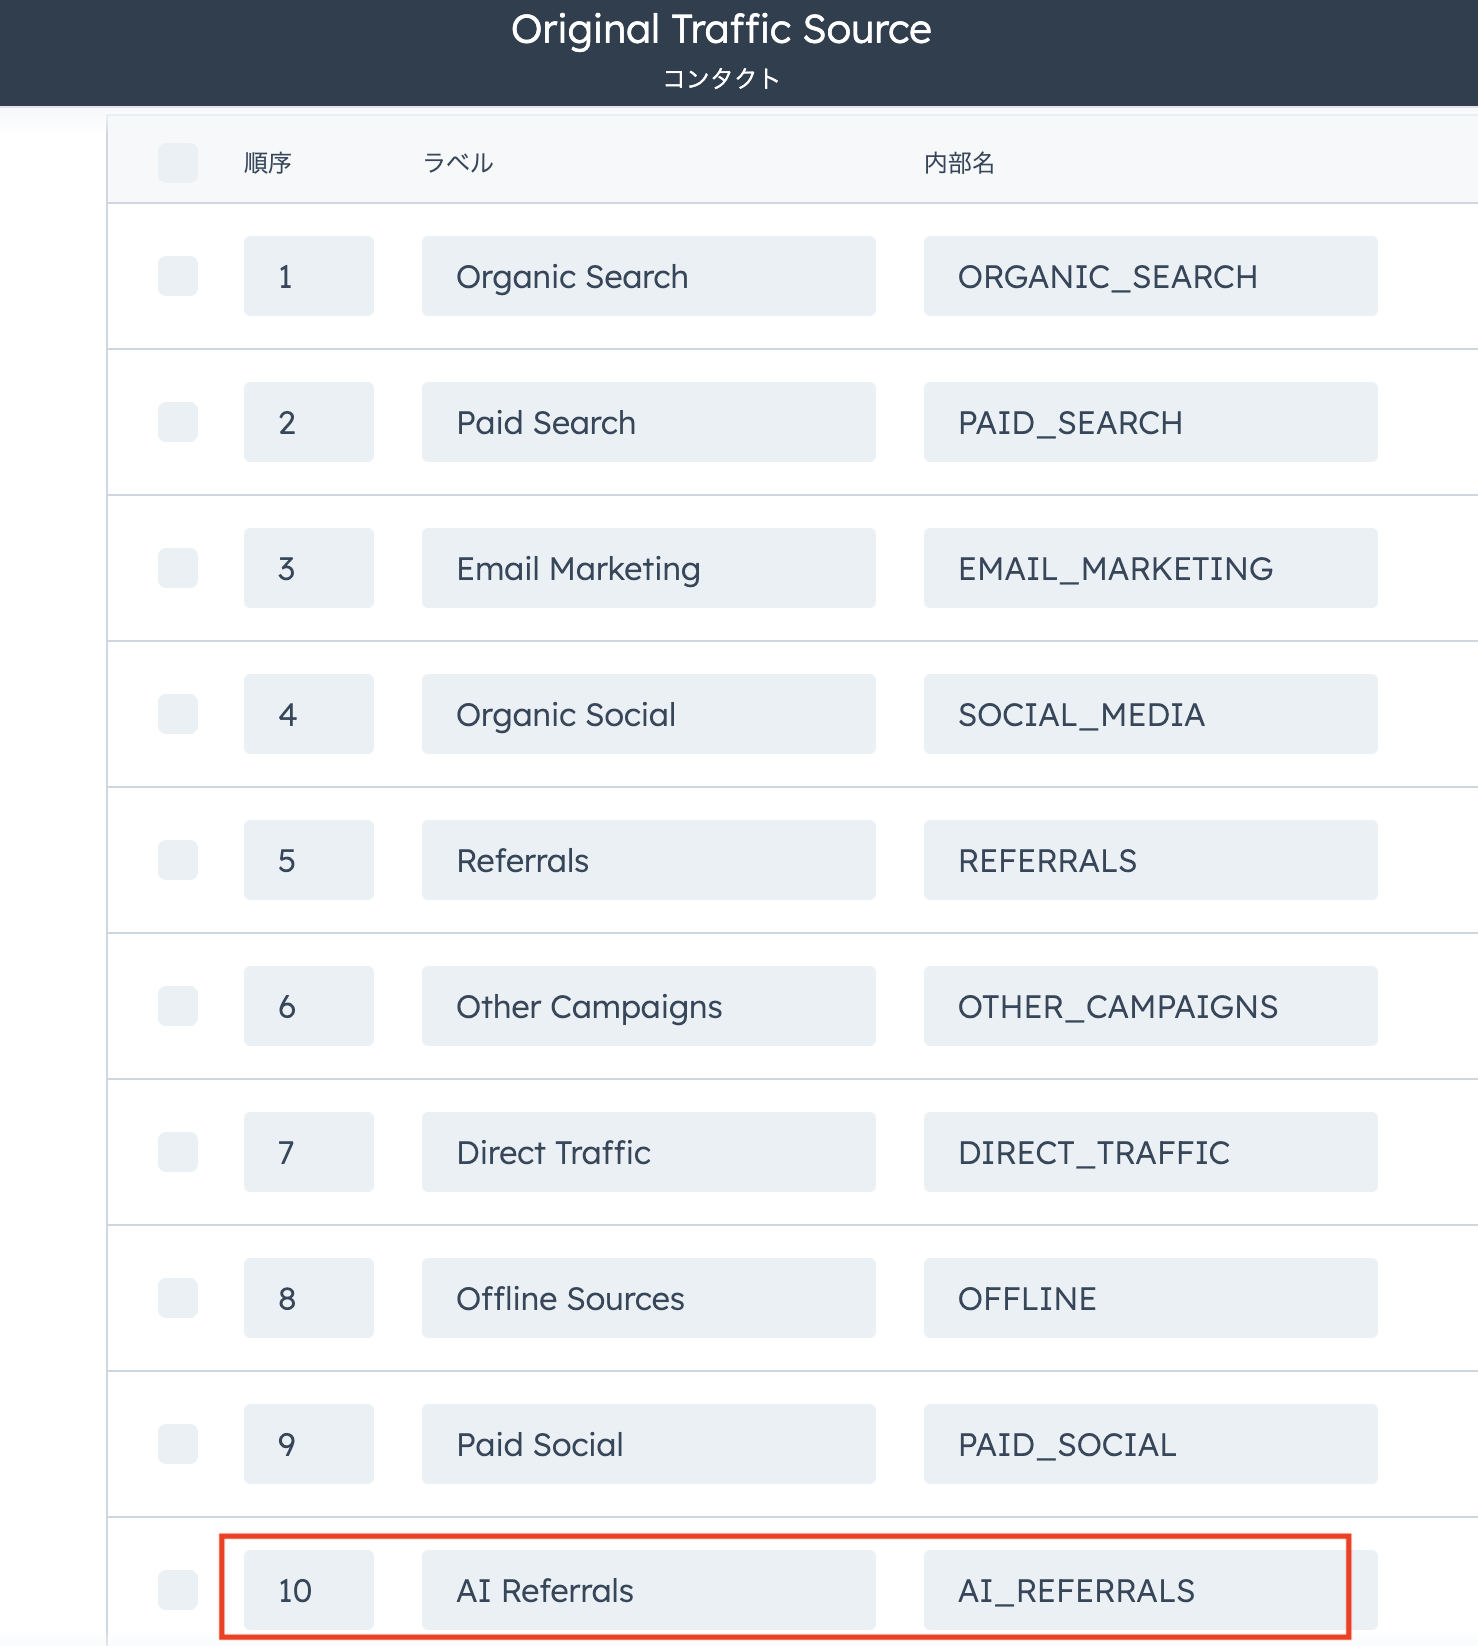Click the DIRECT_TRAFFIC internal name field

coord(1151,1152)
